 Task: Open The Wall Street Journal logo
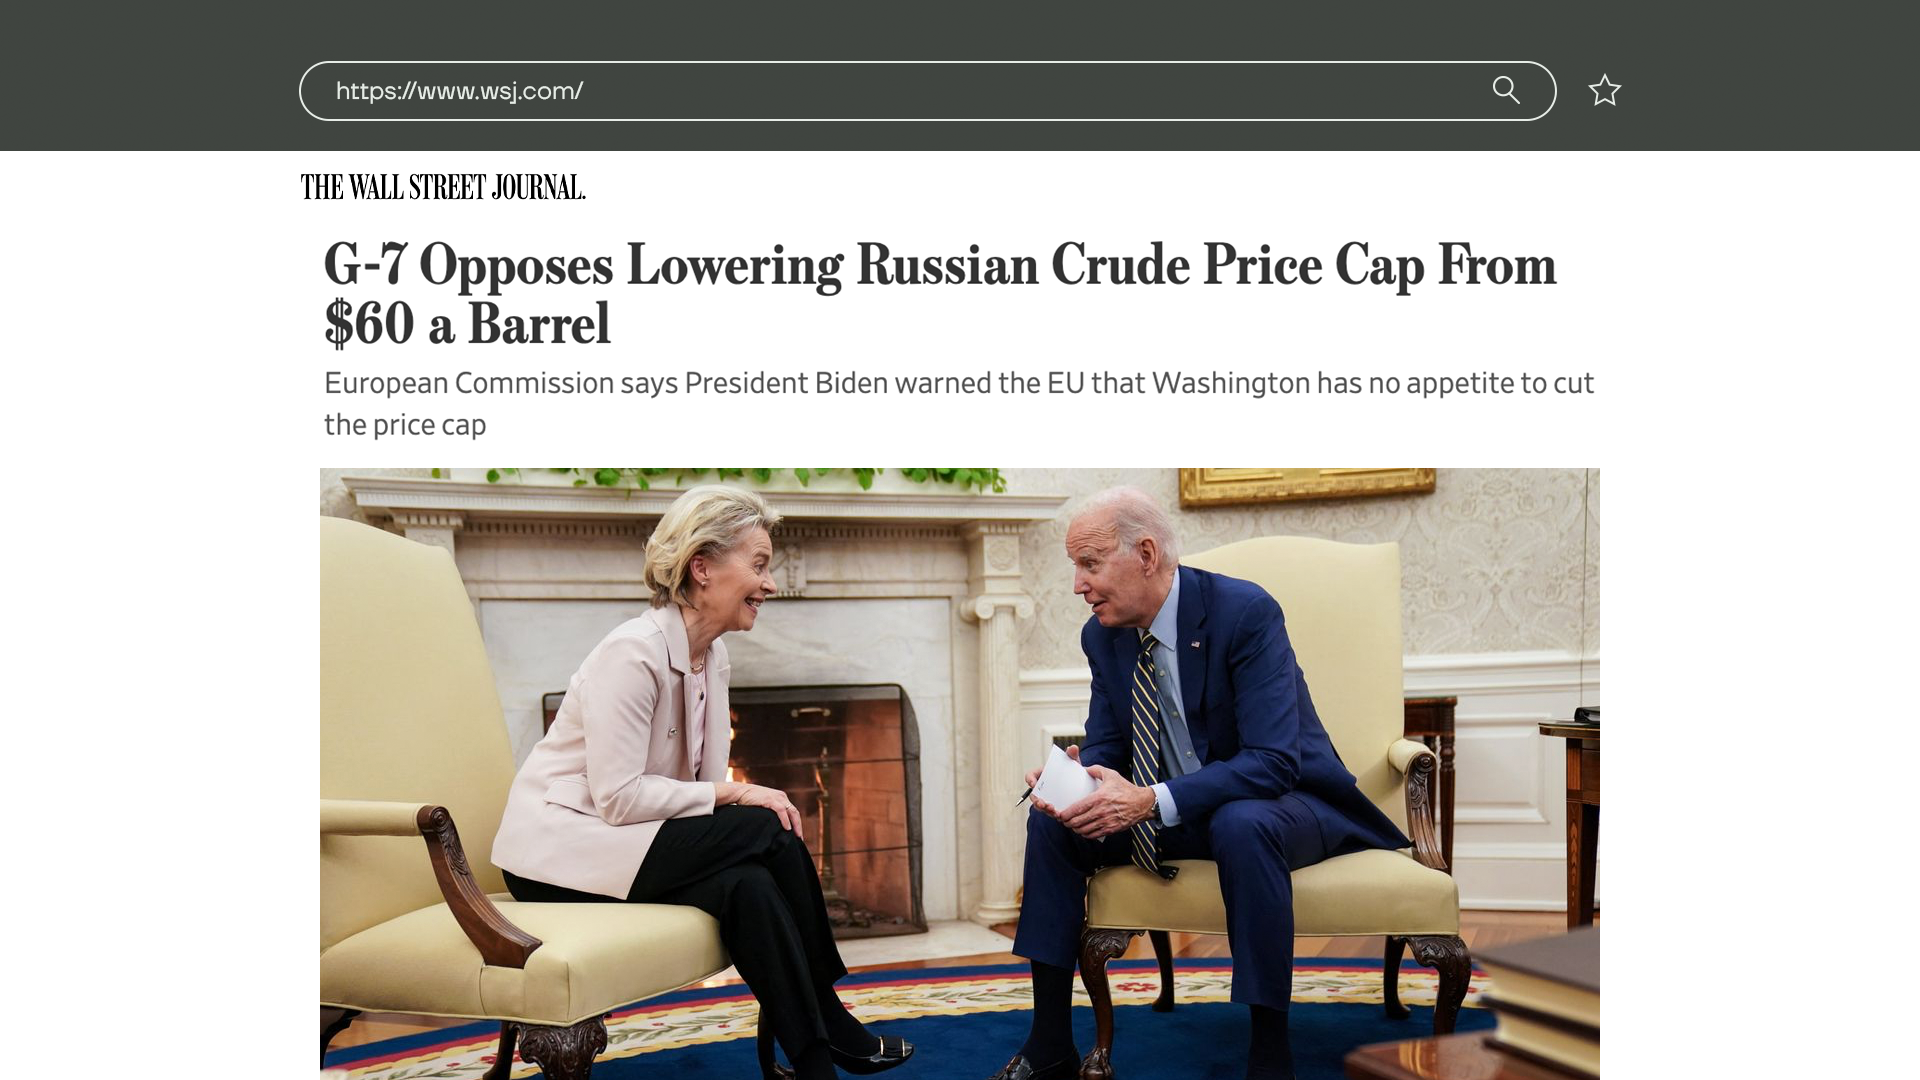pos(443,187)
